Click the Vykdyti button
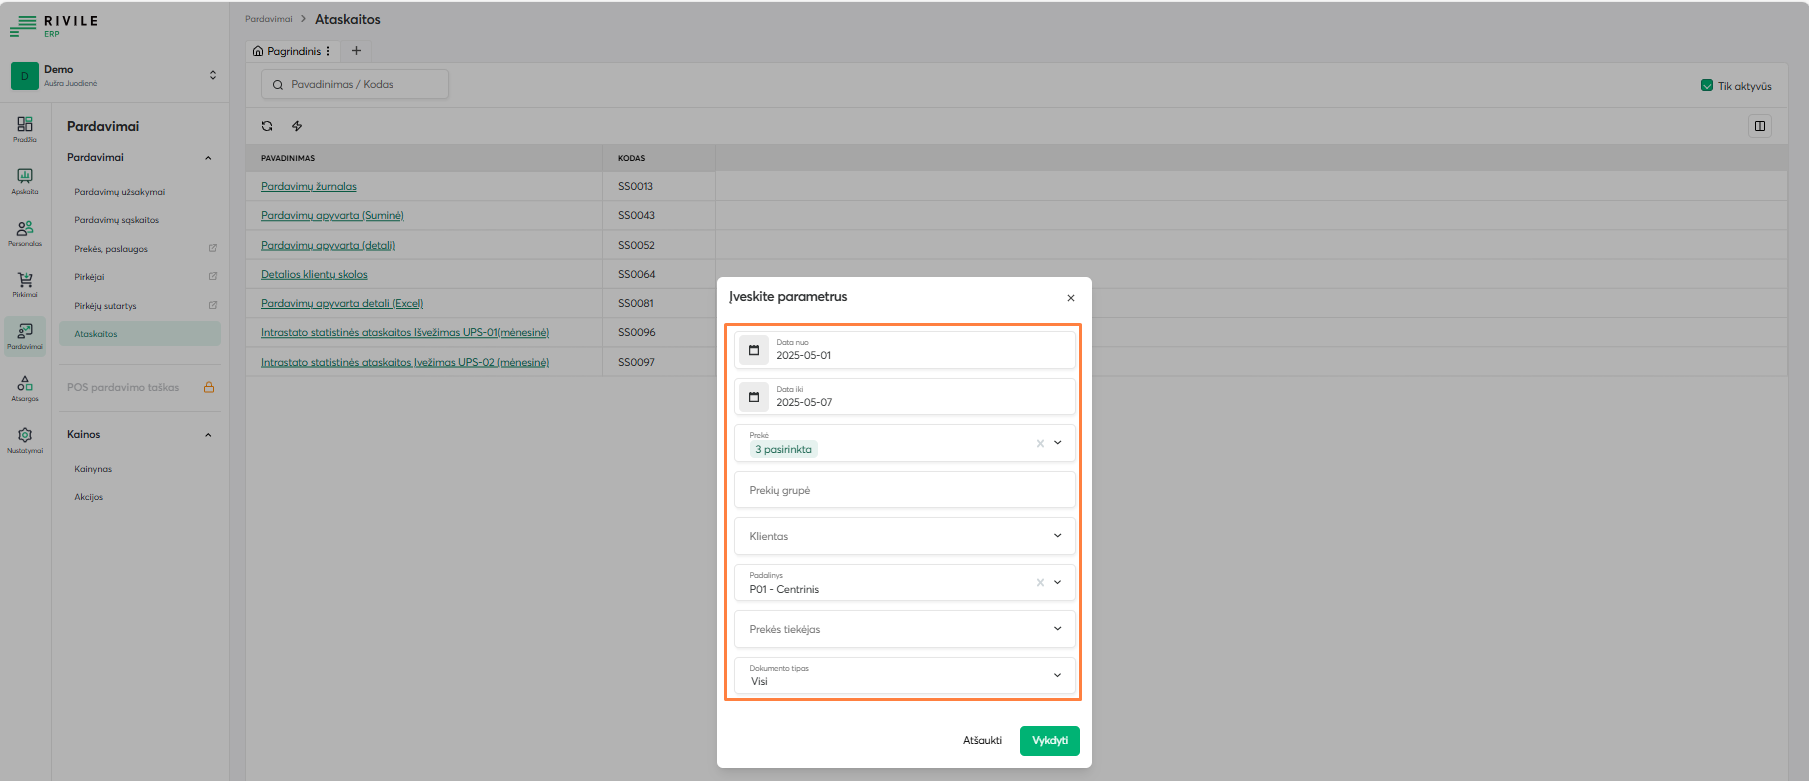This screenshot has height=781, width=1809. click(1049, 741)
